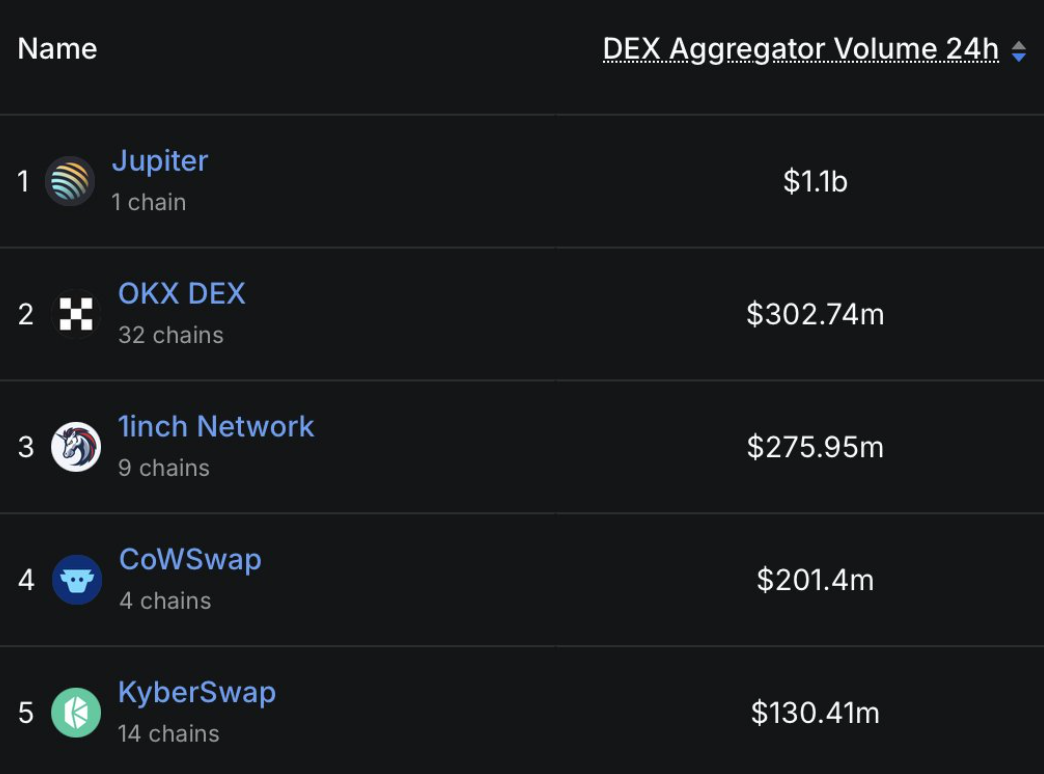This screenshot has width=1044, height=774.
Task: Click the '32 chains' label under OKX DEX
Action: point(171,335)
